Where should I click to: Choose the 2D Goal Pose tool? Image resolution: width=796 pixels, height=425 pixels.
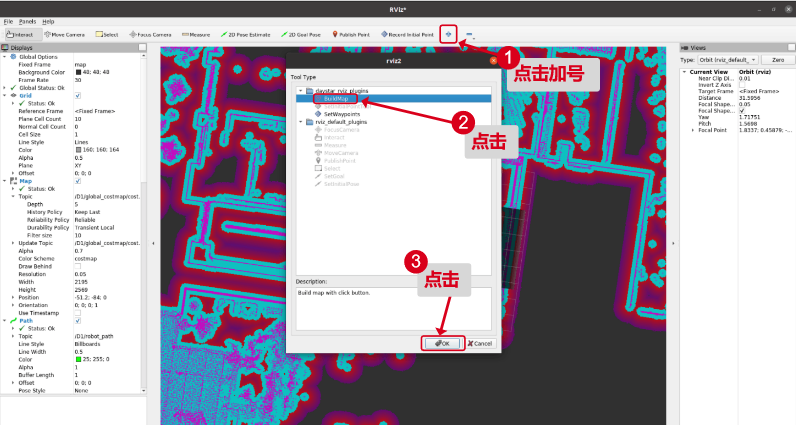click(301, 35)
